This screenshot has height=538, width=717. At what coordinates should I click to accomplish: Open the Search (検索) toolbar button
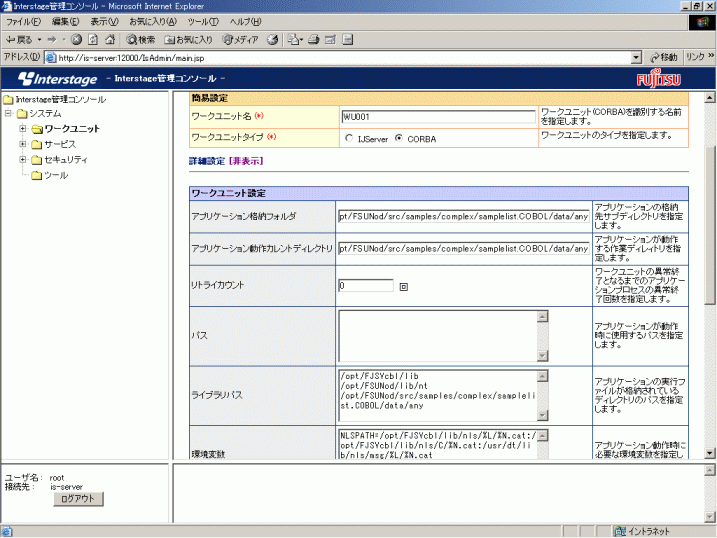141,40
